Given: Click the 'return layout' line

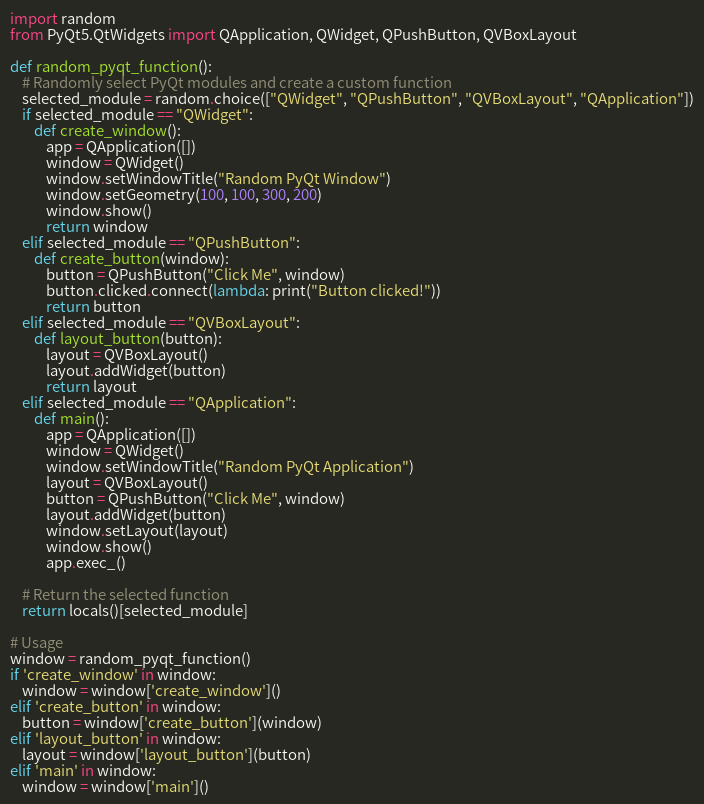Looking at the screenshot, I should pyautogui.click(x=91, y=387).
